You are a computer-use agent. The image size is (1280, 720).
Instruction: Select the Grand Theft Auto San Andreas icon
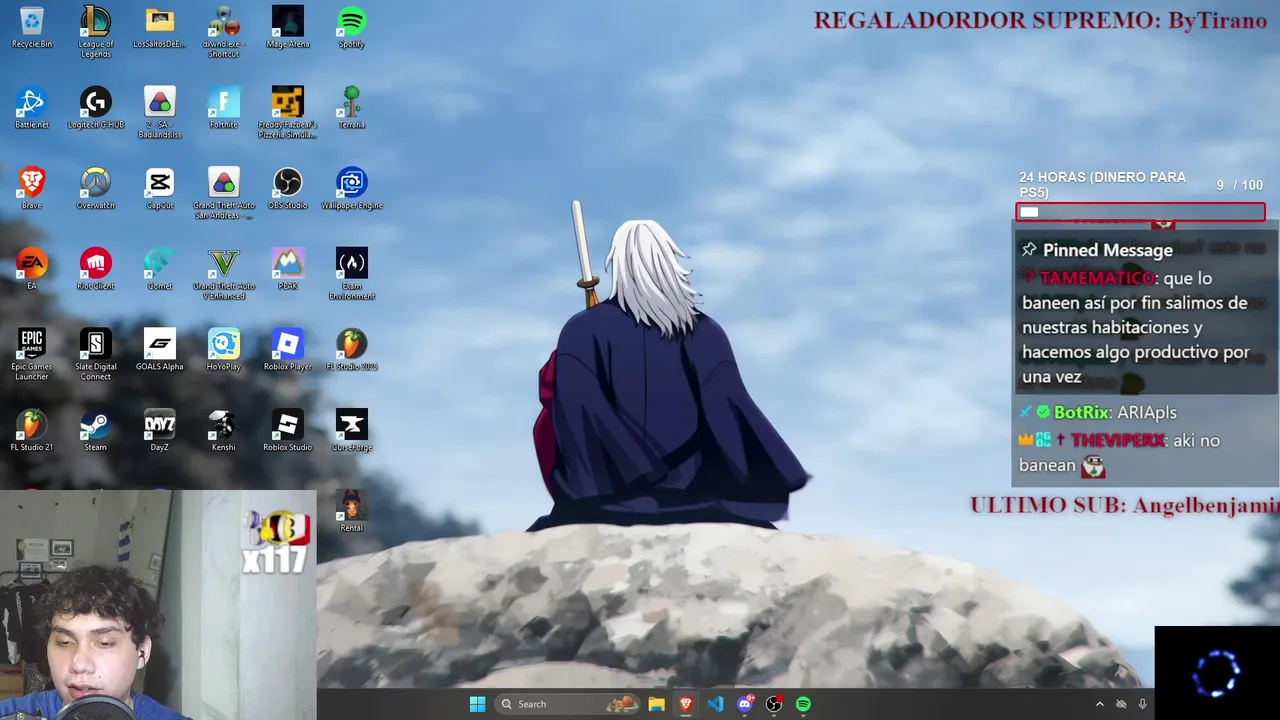224,194
